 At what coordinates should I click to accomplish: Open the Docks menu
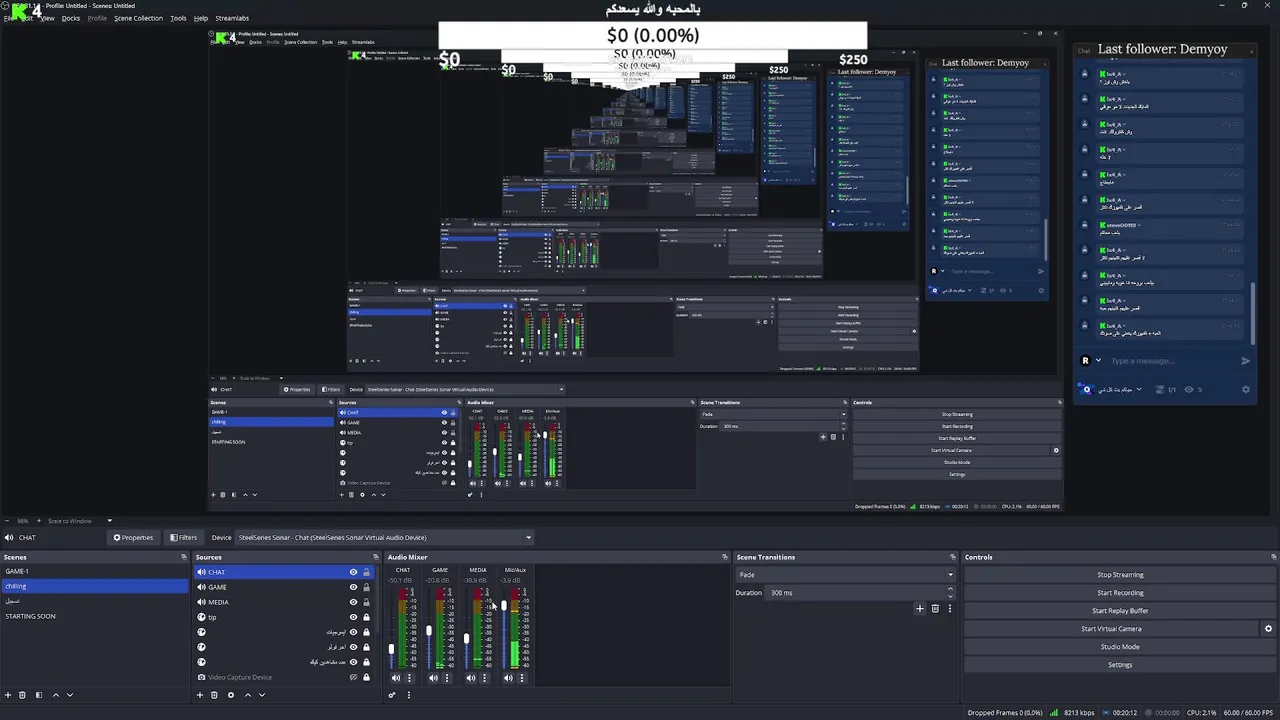point(71,18)
